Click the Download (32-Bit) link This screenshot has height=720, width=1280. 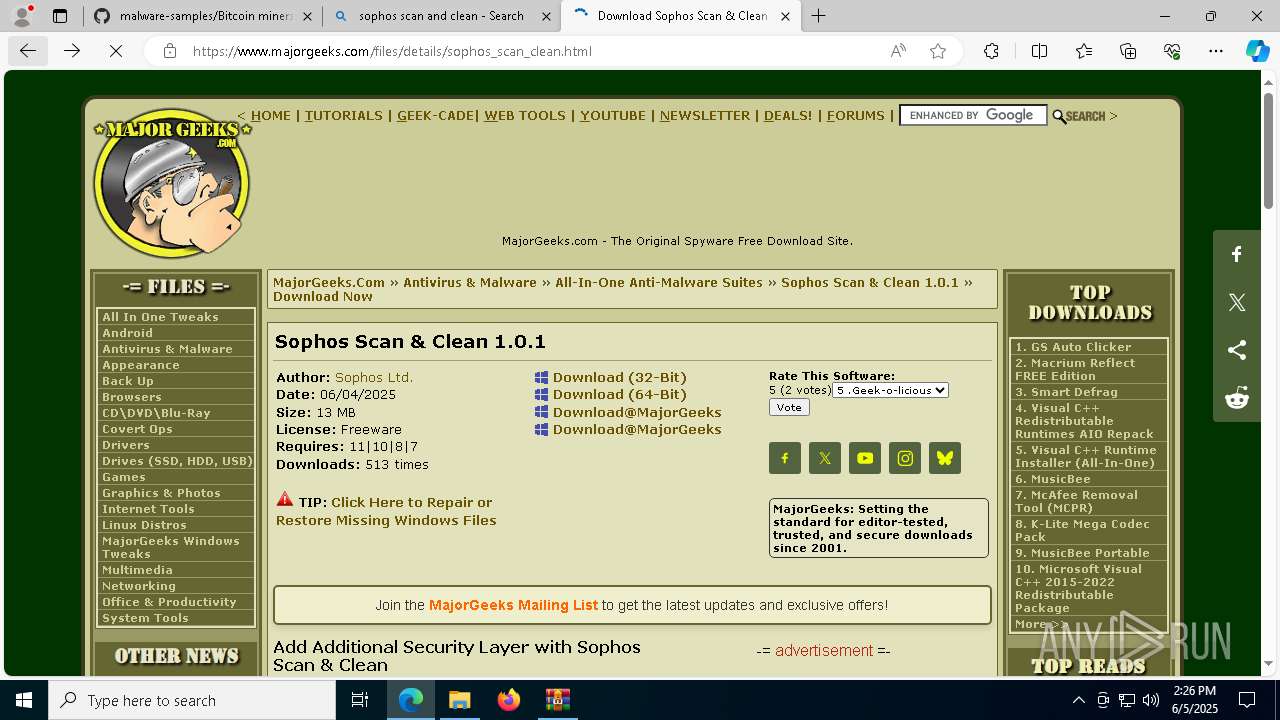point(620,377)
